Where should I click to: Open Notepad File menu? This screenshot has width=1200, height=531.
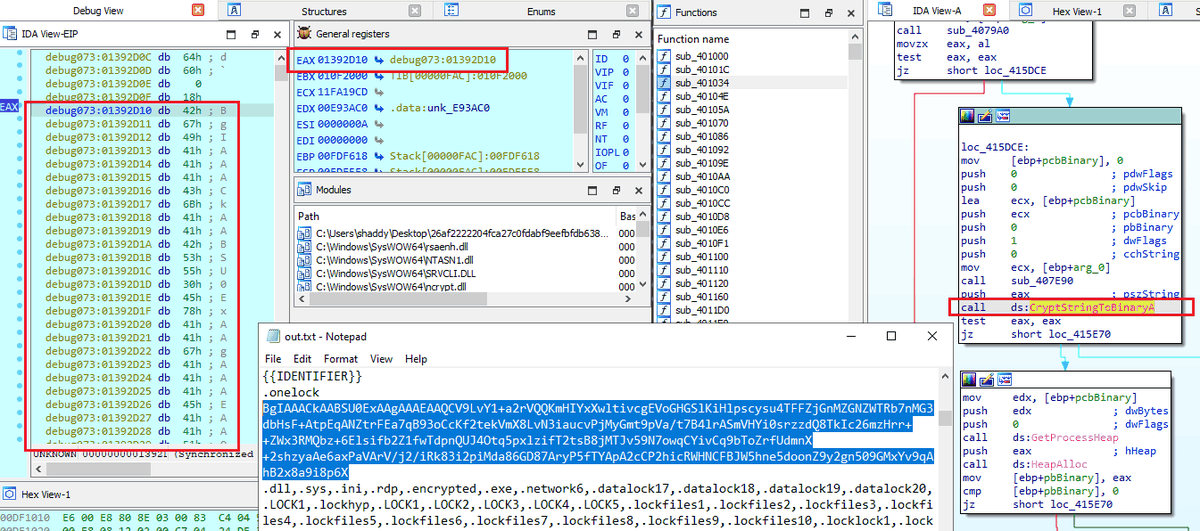(273, 358)
